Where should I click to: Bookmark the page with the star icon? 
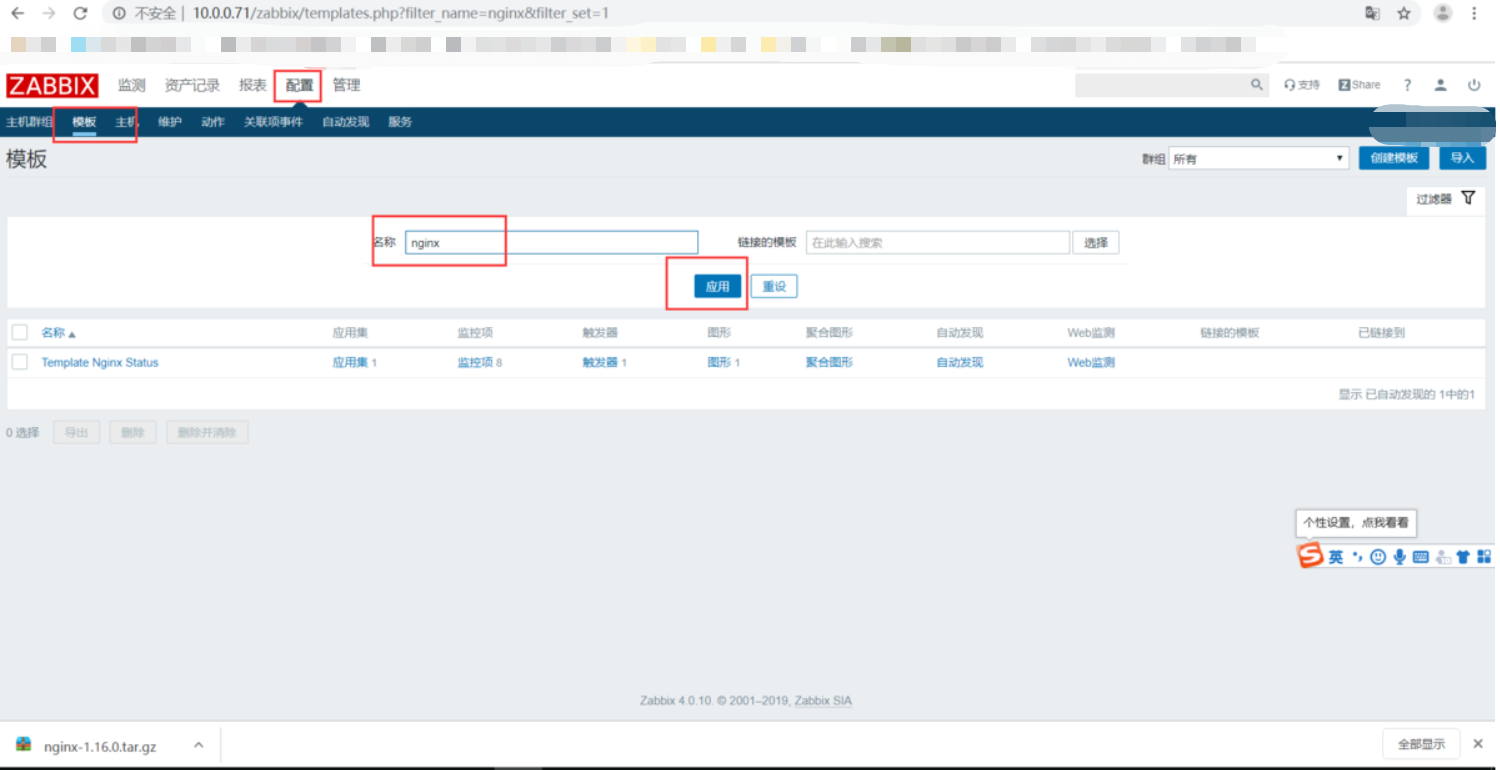click(x=1404, y=14)
